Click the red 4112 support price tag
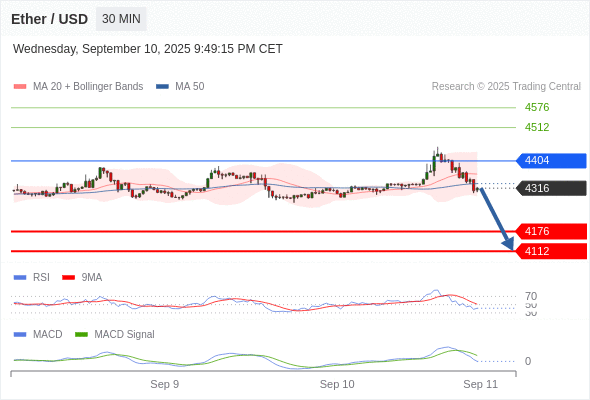This screenshot has width=590, height=400. pos(551,251)
